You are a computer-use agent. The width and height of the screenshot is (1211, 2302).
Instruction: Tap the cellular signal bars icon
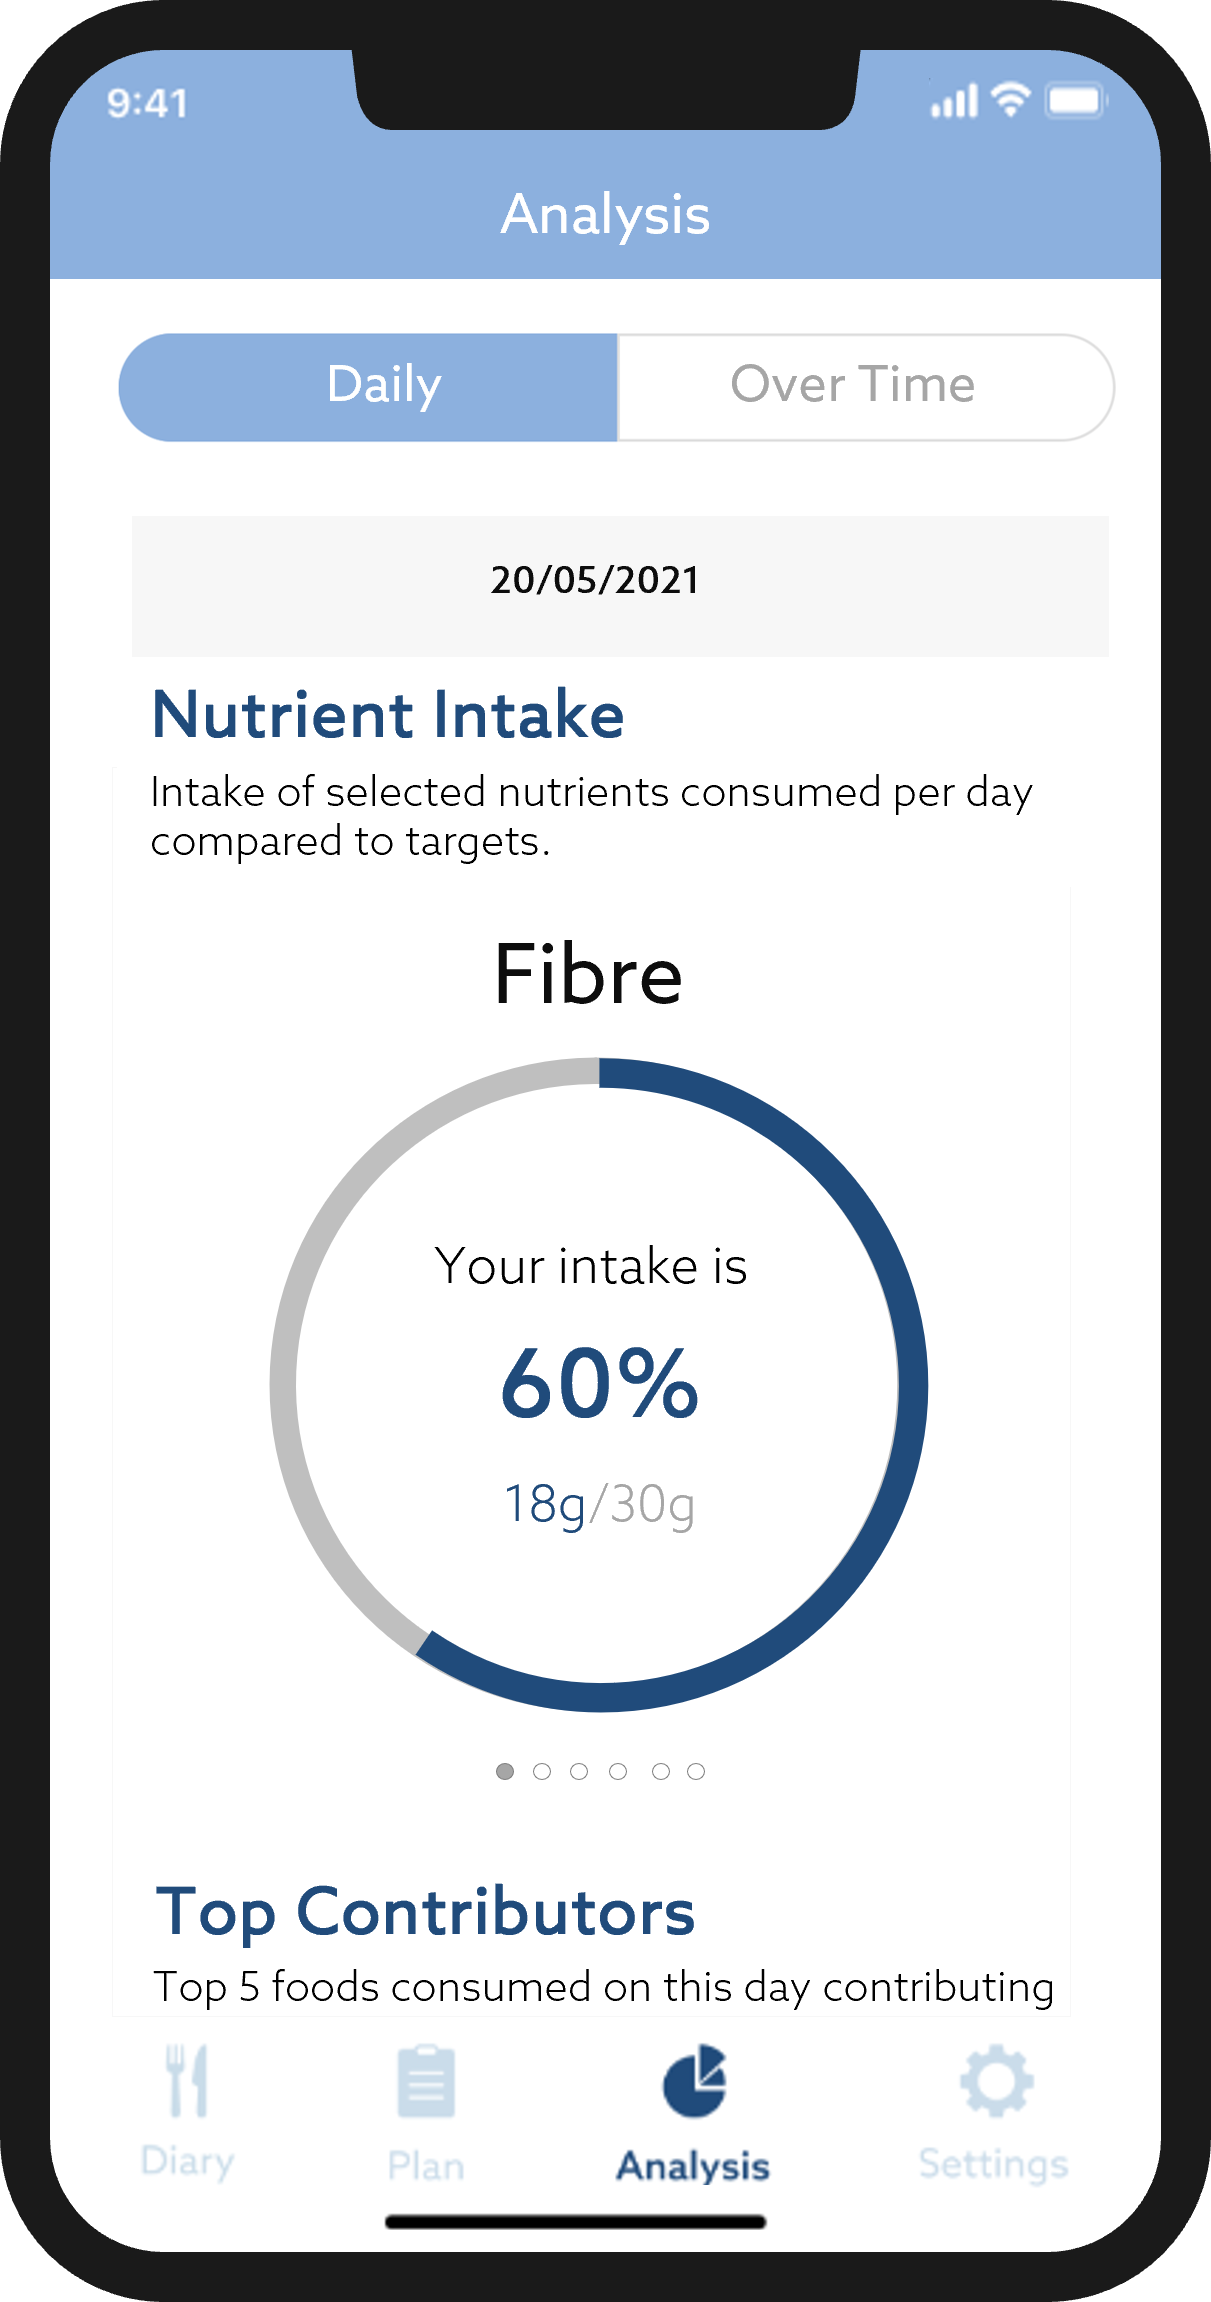pos(953,102)
